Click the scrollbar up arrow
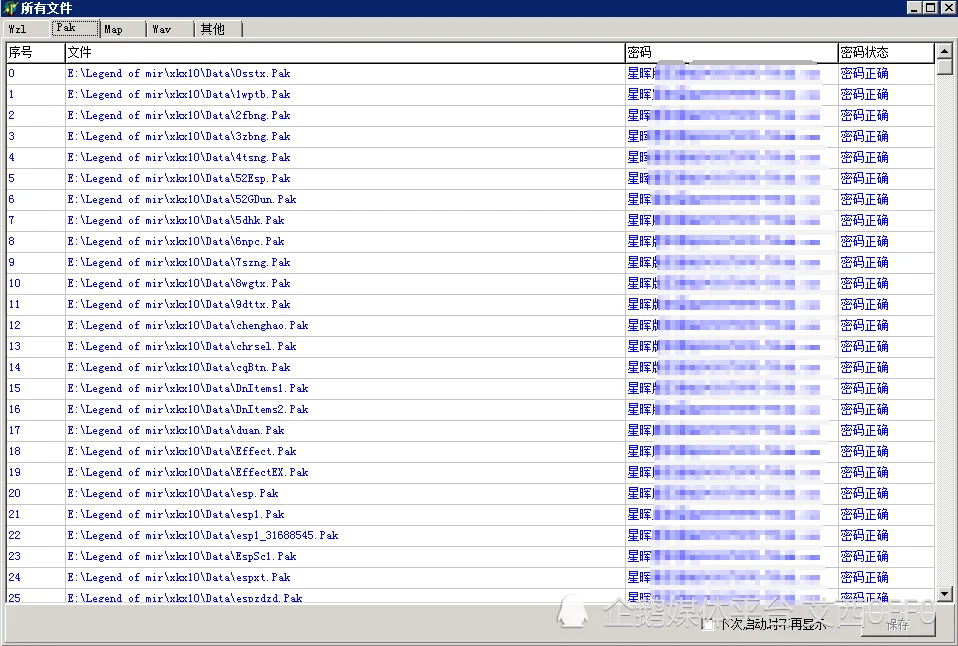This screenshot has height=646, width=958. (x=944, y=51)
